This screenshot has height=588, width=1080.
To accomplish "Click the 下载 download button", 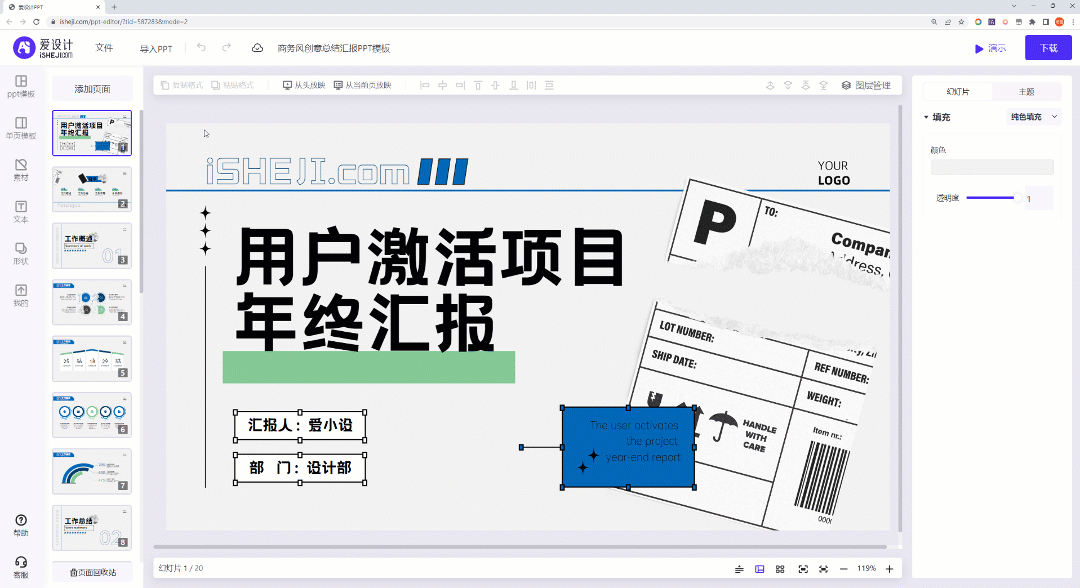I will [1048, 48].
